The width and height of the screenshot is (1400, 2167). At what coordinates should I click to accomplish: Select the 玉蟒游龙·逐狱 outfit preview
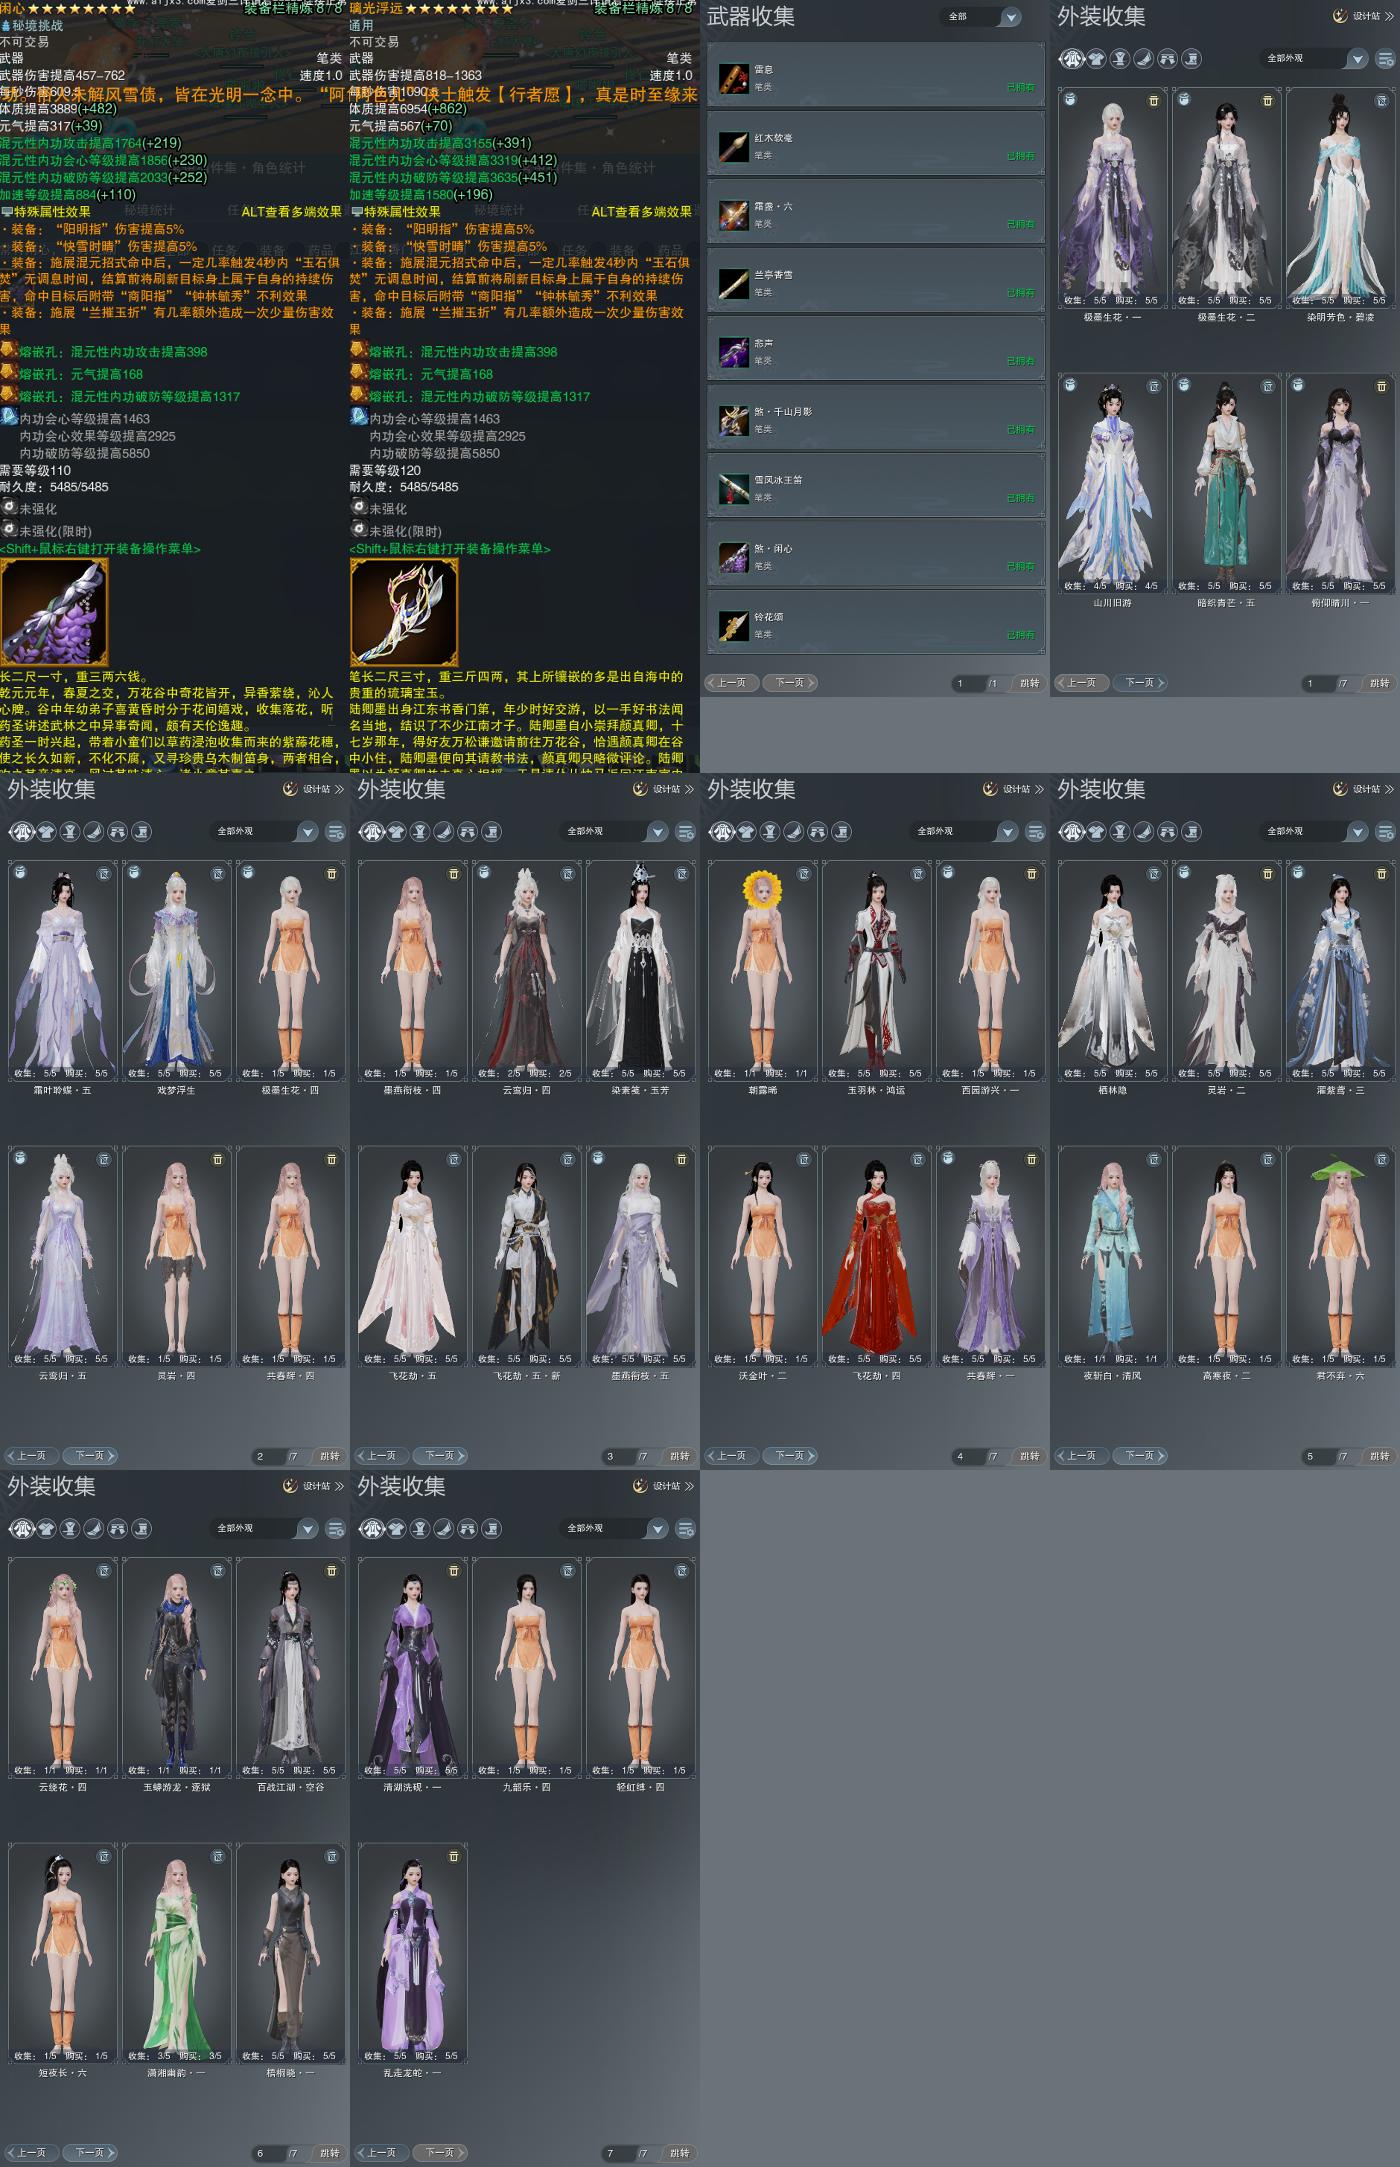pos(176,1668)
